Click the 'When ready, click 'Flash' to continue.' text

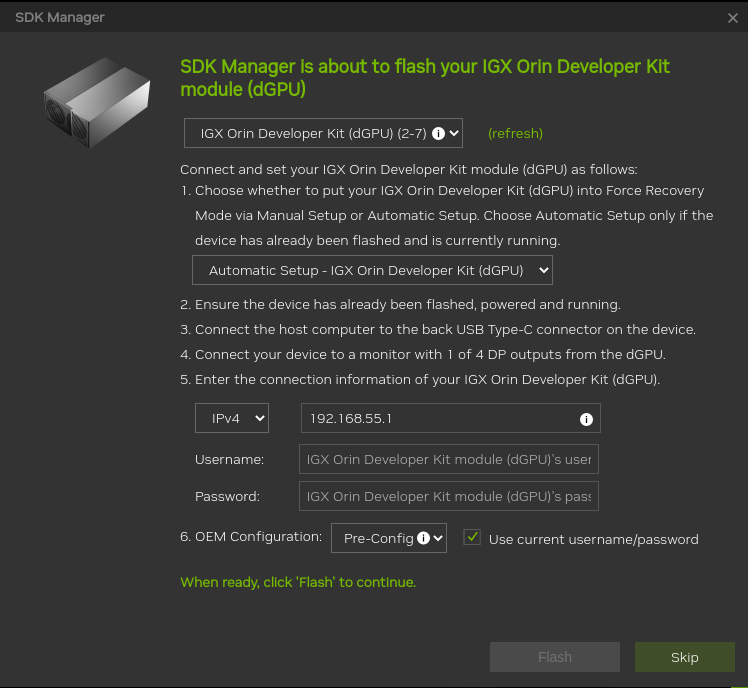[x=298, y=582]
